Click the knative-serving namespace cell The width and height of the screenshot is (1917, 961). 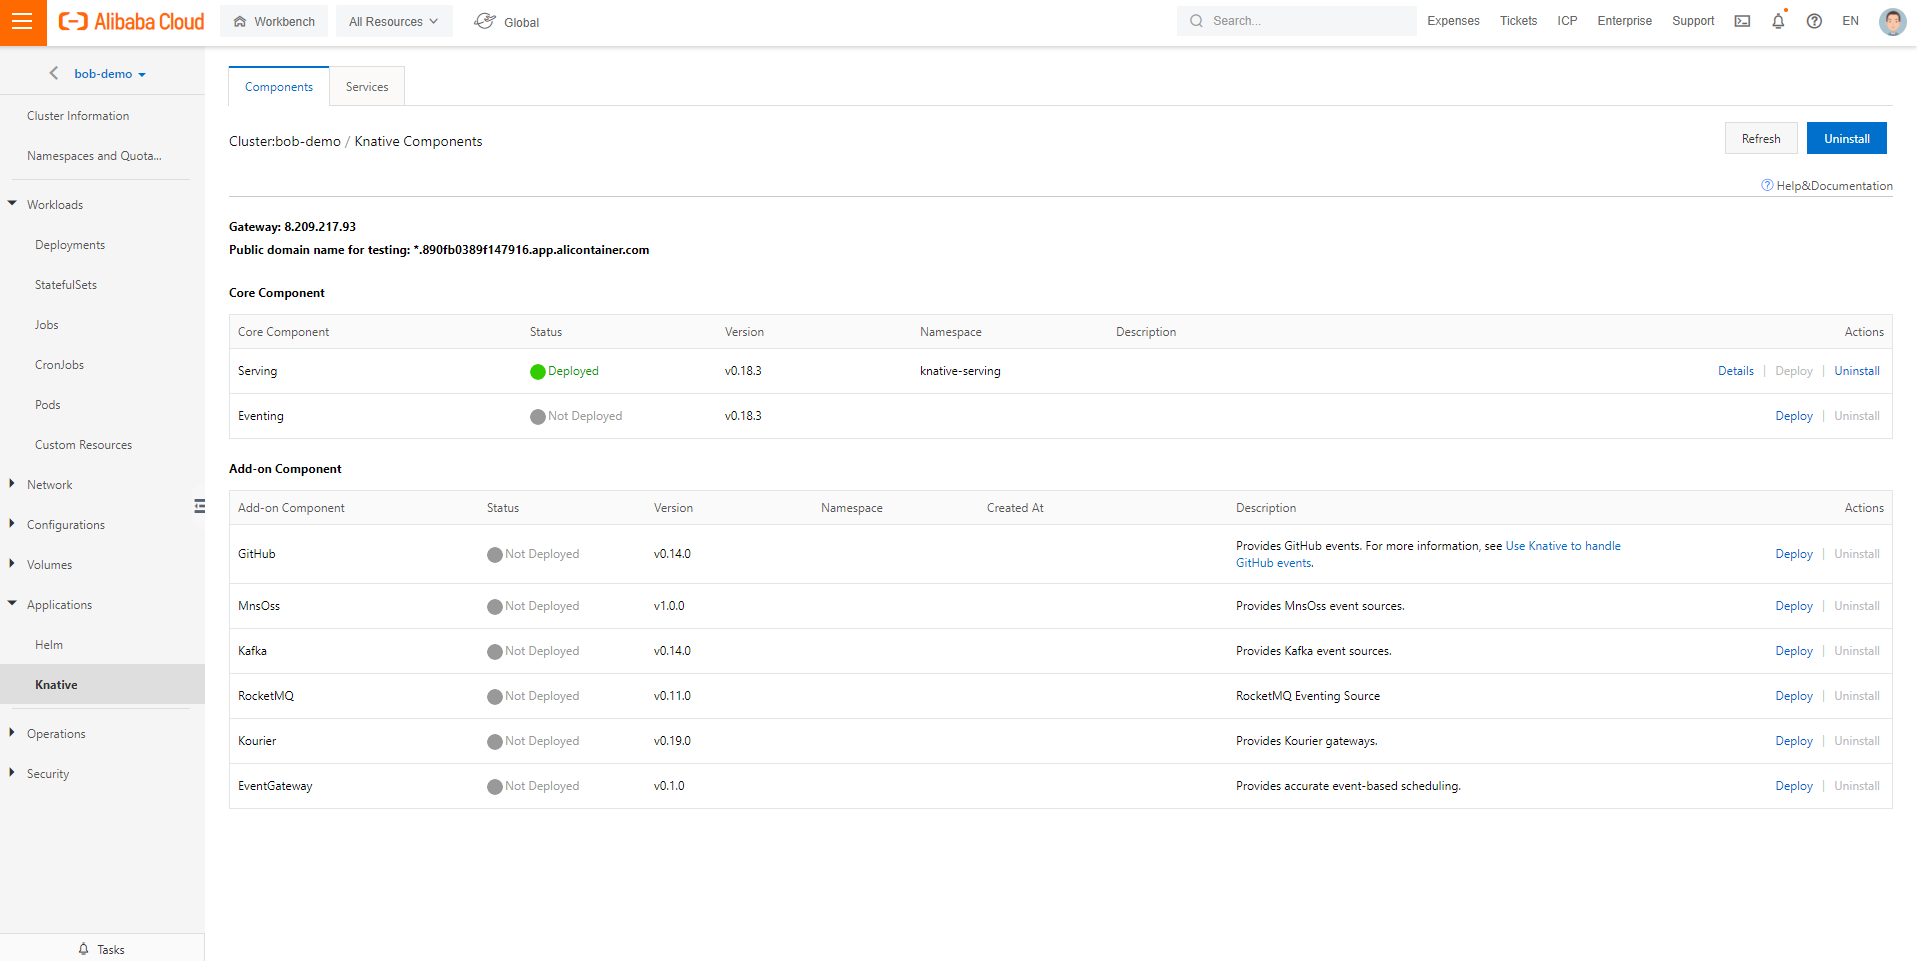[960, 371]
